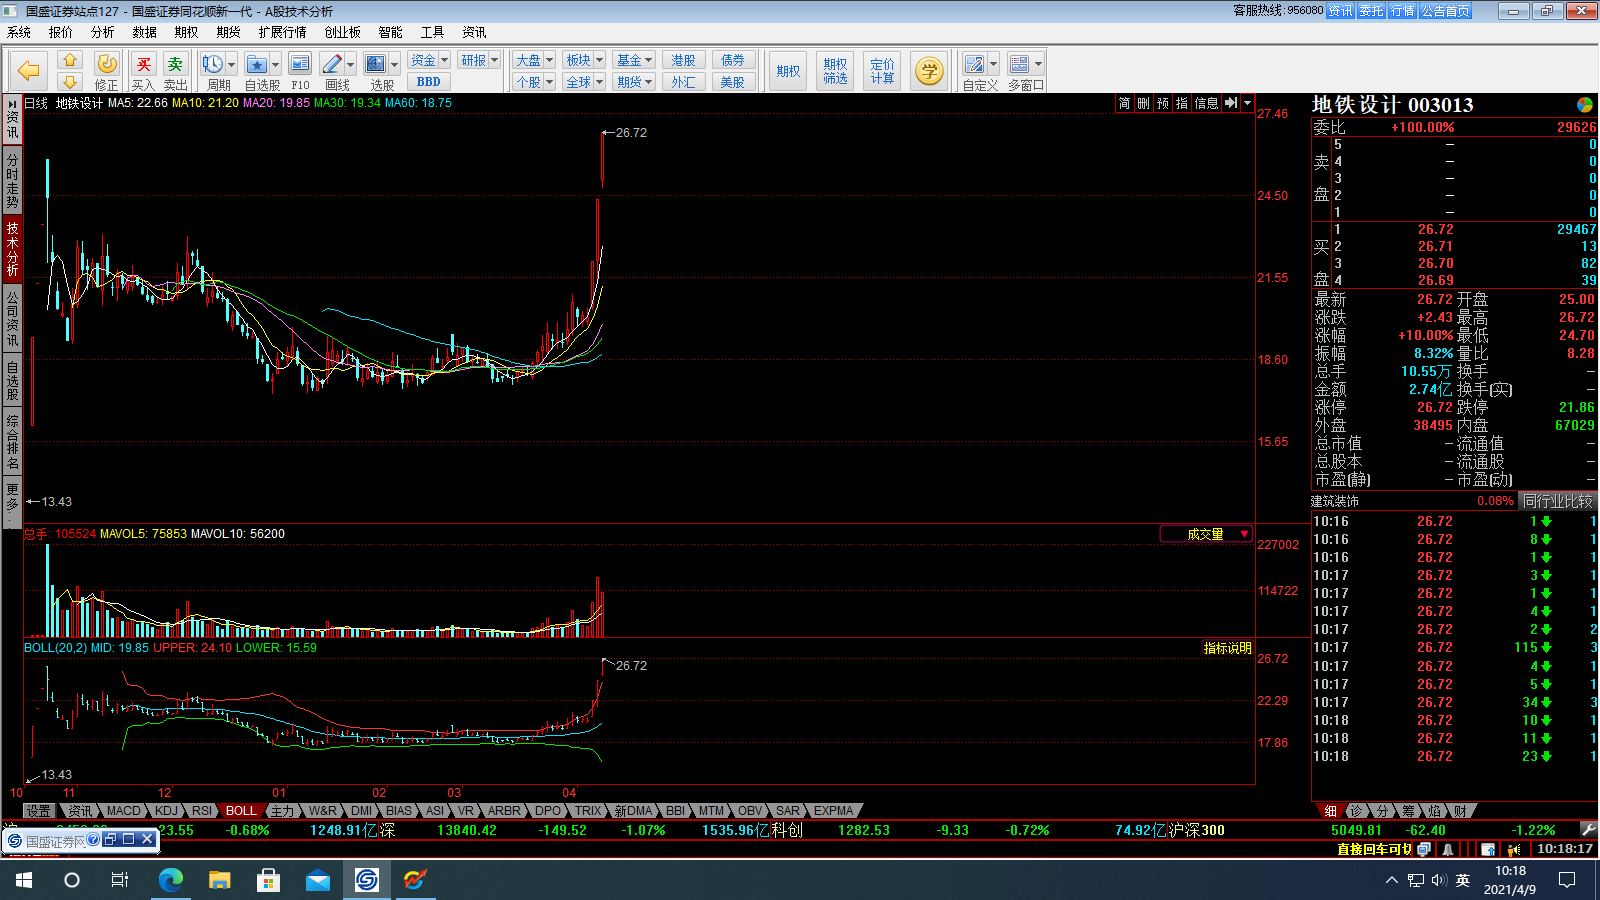Open the 研报 research report dropdown
The width and height of the screenshot is (1600, 900).
pyautogui.click(x=480, y=60)
